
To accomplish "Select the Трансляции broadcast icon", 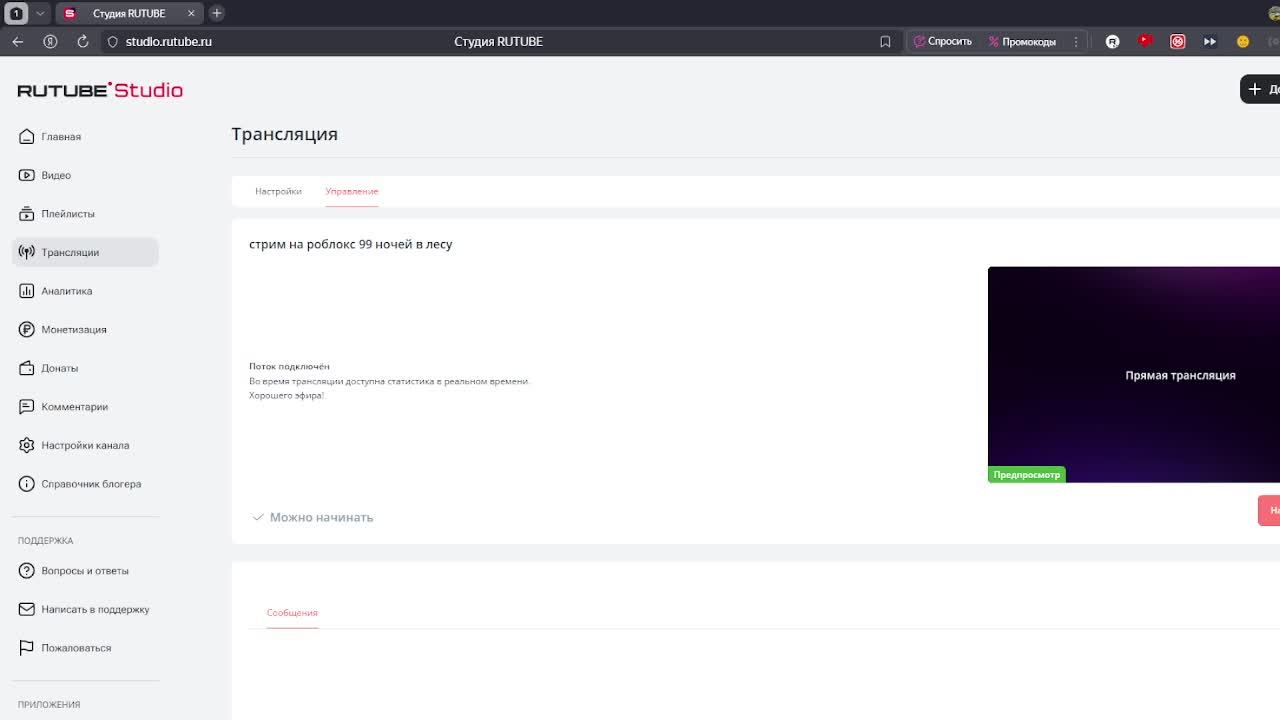I will [x=26, y=252].
